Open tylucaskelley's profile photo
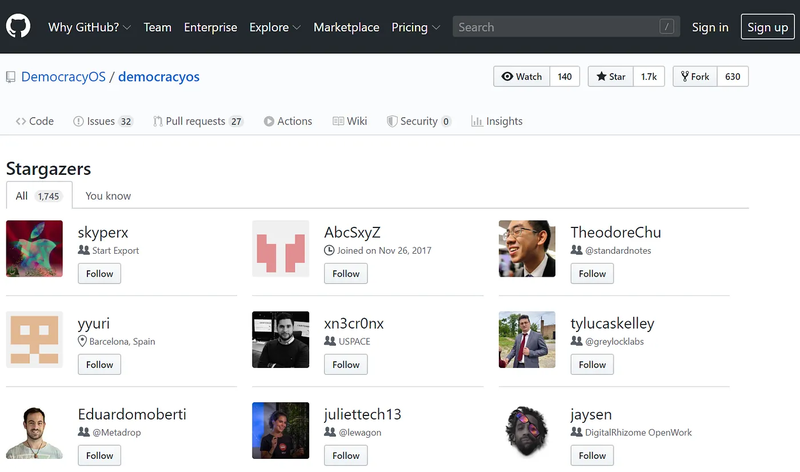Viewport: 800px width, 472px height. click(527, 339)
